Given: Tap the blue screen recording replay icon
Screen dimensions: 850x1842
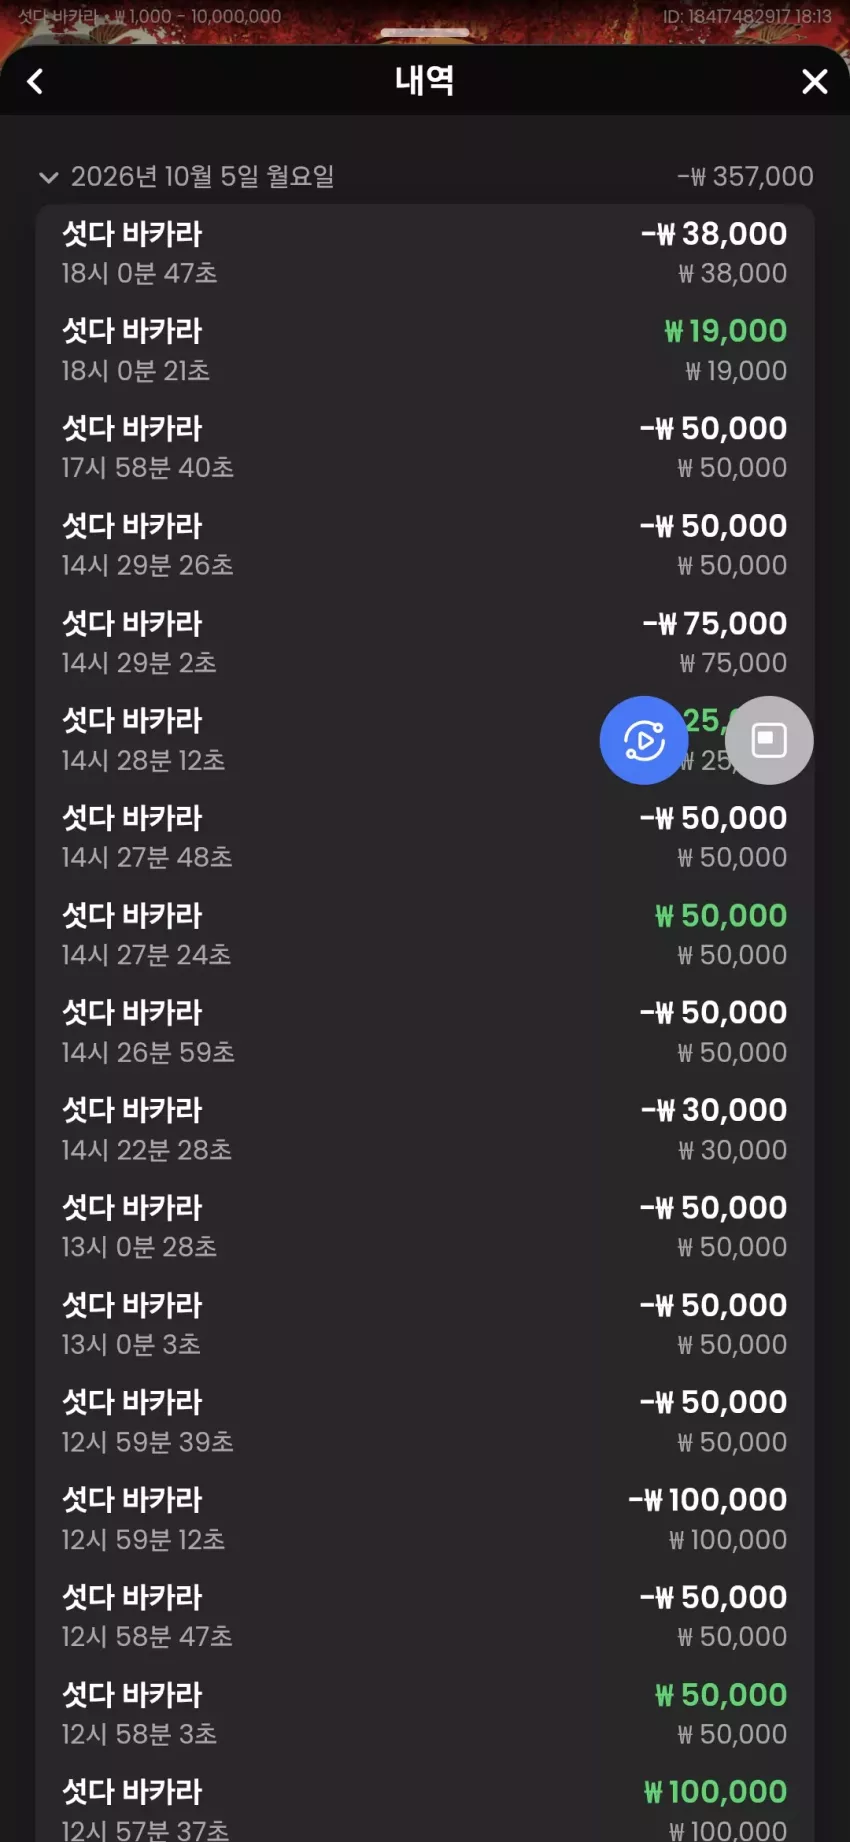Looking at the screenshot, I should (644, 740).
